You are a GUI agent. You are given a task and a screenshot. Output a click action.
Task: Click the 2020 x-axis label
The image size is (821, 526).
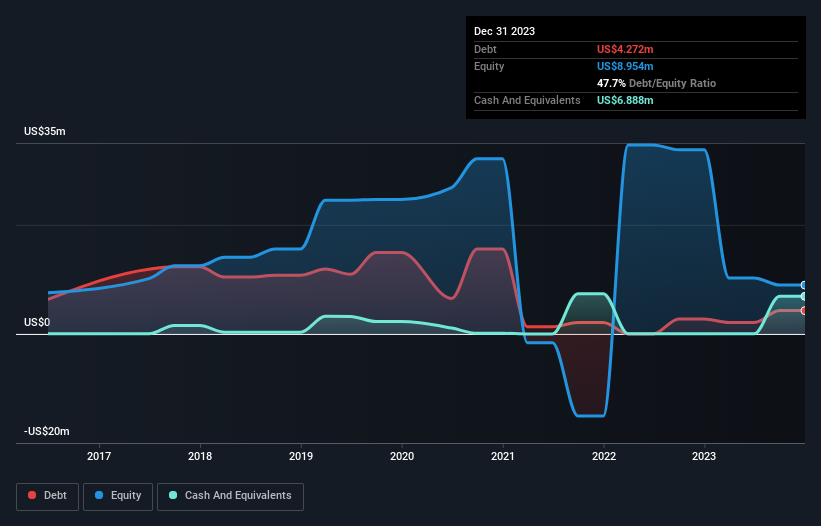[402, 456]
